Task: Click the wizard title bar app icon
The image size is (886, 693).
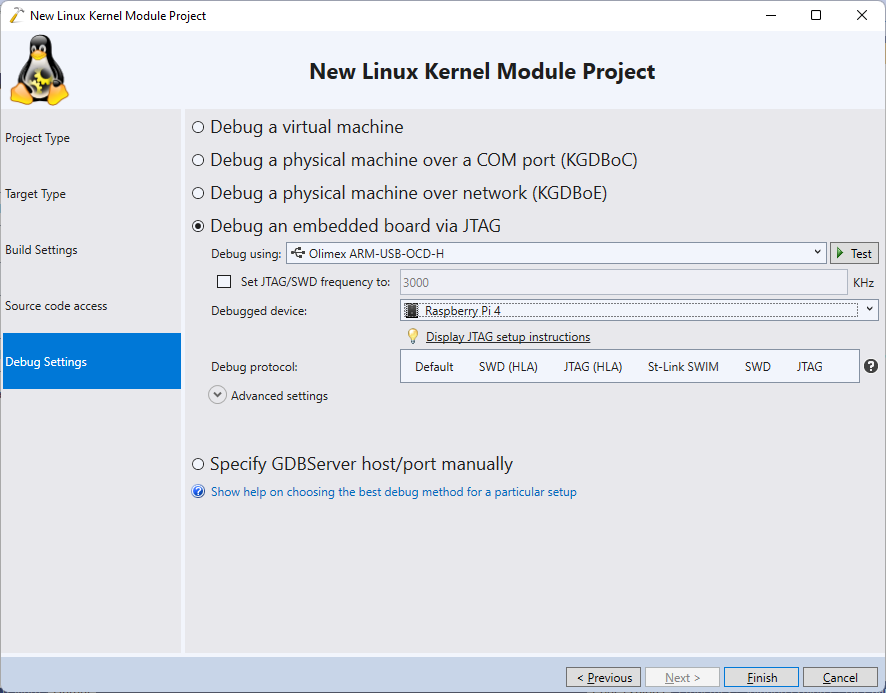Action: tap(17, 15)
